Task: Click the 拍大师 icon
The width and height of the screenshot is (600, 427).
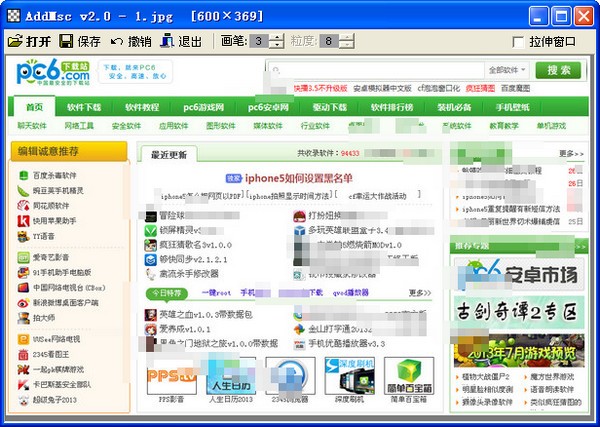Action: click(23, 318)
